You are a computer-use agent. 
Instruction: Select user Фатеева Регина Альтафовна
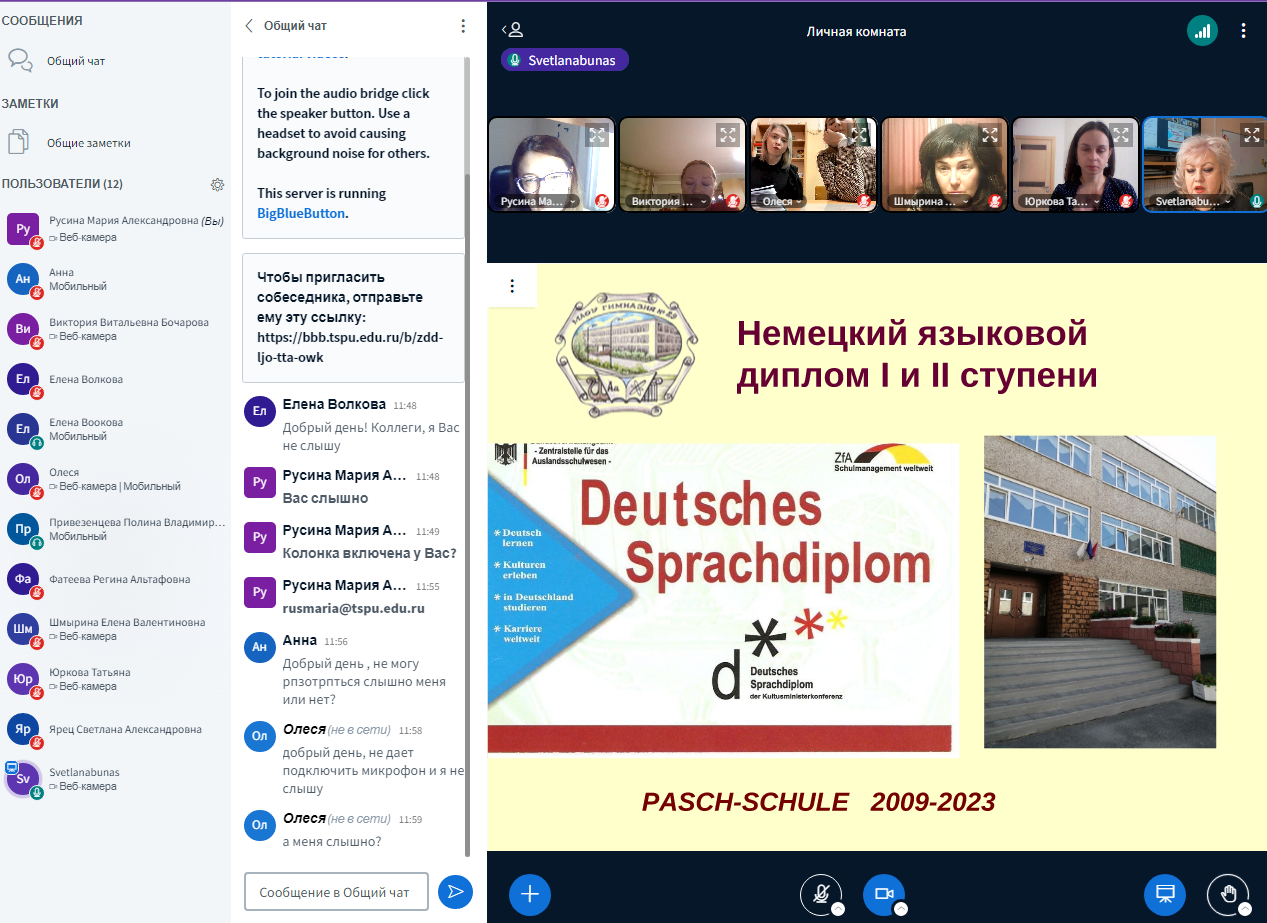coord(115,579)
